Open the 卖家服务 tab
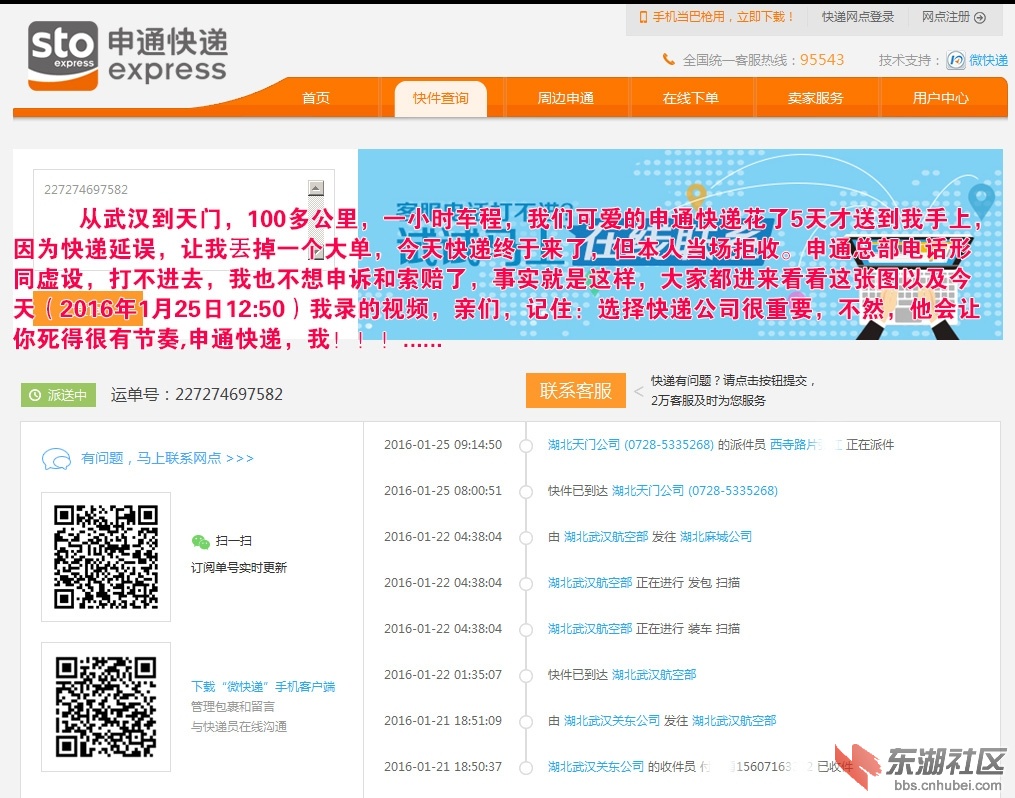 (816, 98)
